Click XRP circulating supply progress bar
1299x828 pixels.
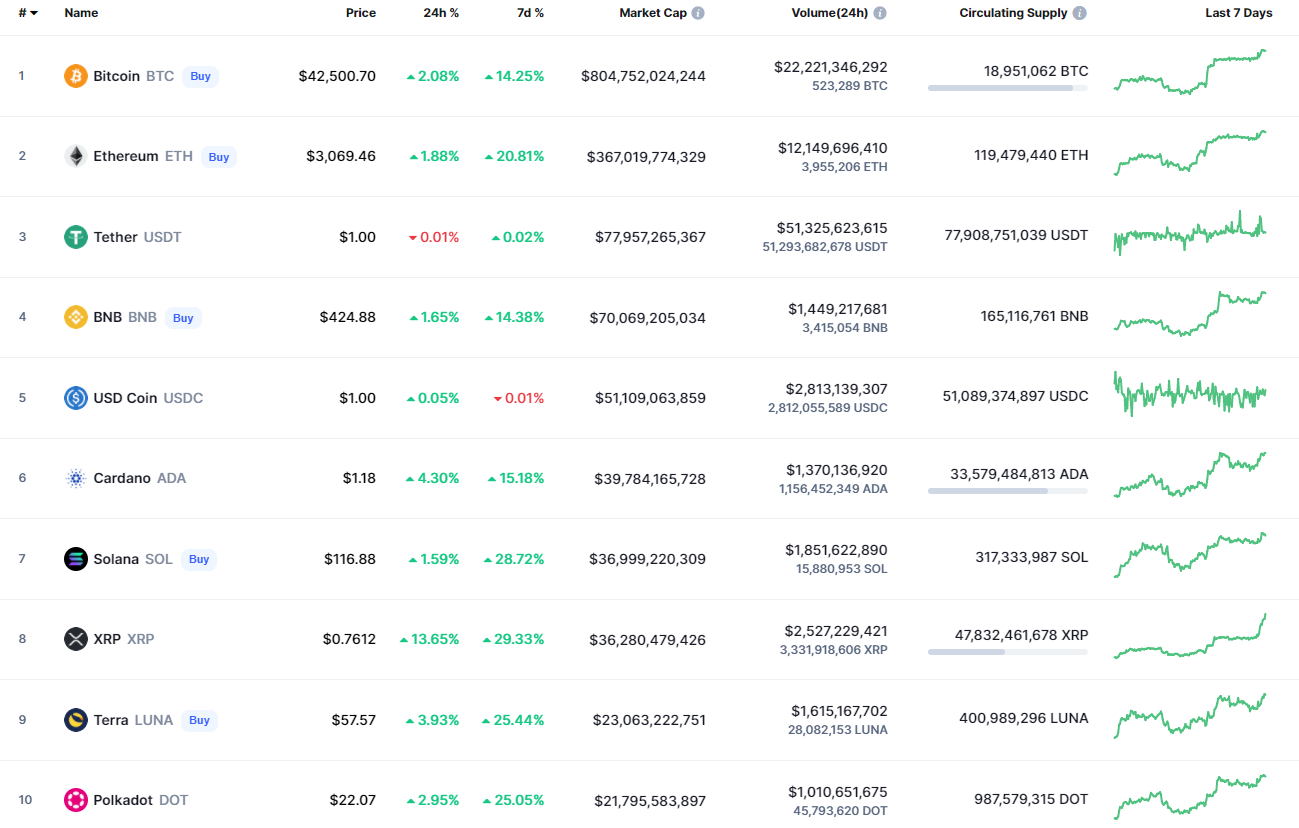click(1007, 652)
